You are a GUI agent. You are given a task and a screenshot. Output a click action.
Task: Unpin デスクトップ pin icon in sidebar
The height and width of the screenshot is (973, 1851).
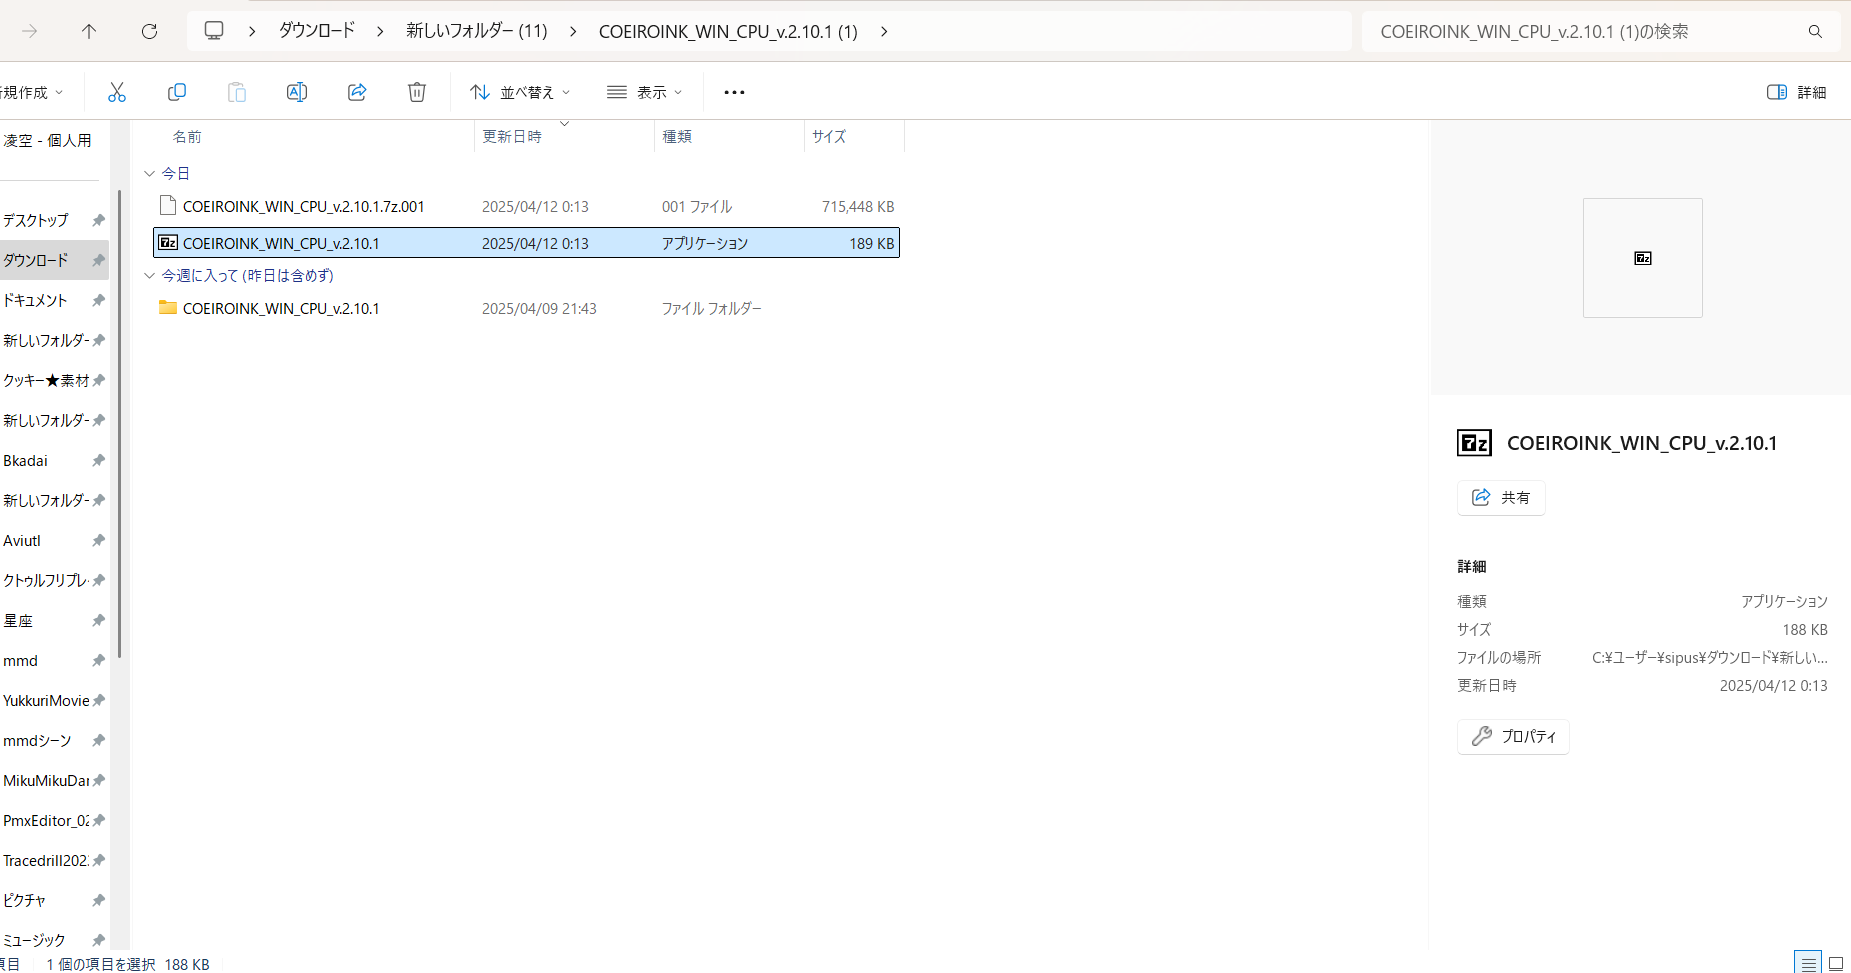(98, 220)
